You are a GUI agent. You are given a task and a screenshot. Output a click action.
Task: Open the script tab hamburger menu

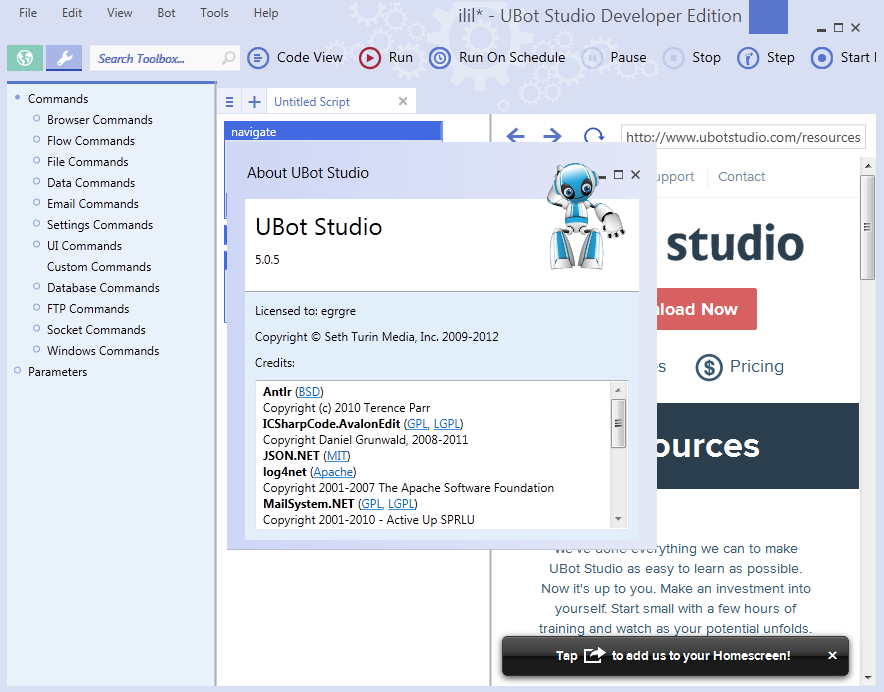point(229,100)
